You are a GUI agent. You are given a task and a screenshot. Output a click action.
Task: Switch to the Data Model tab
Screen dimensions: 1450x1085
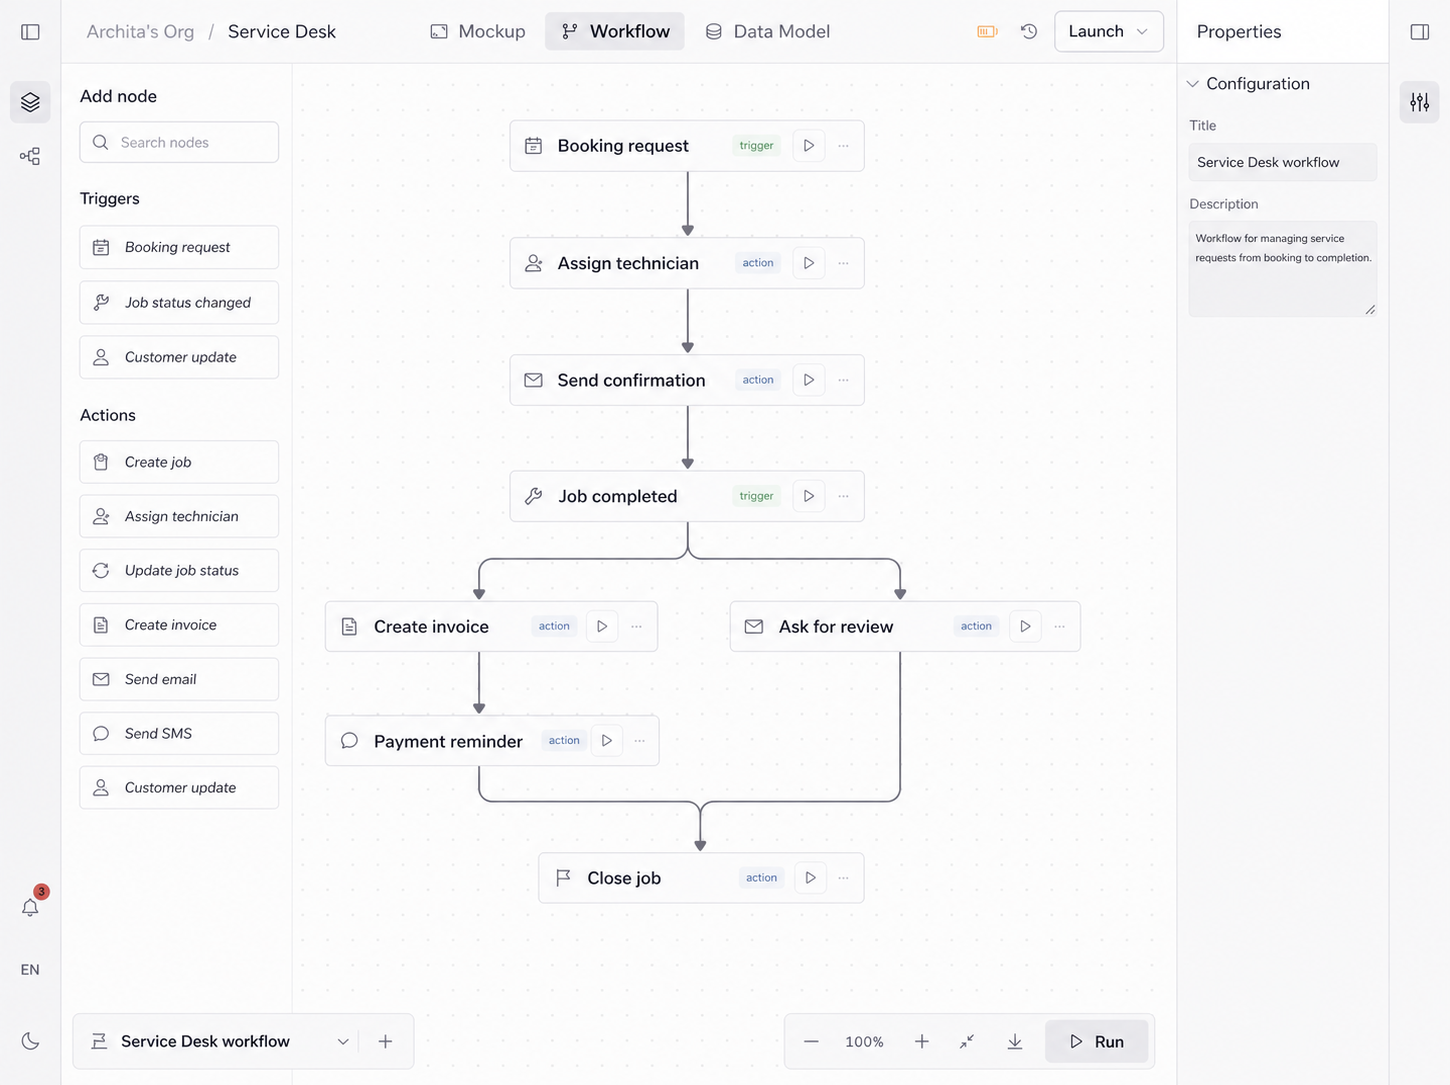tap(767, 31)
